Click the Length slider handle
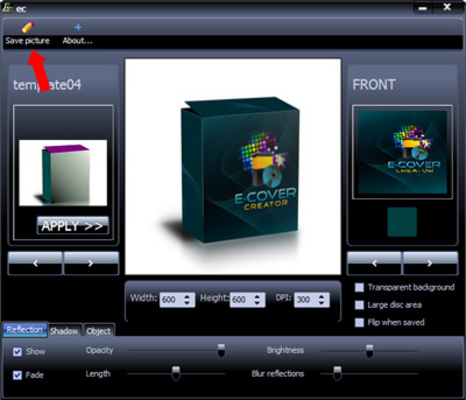The image size is (466, 400). point(176,373)
